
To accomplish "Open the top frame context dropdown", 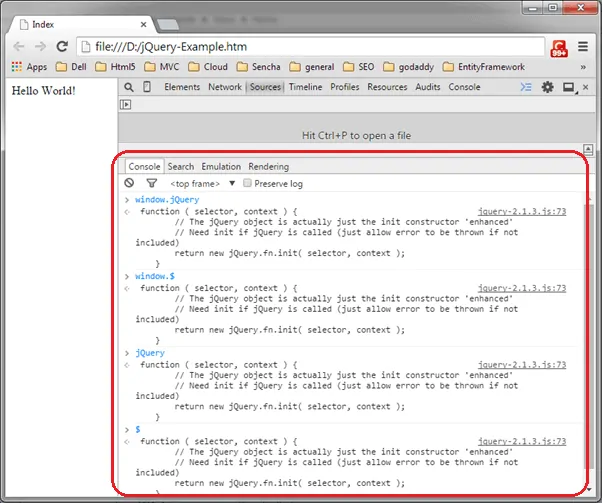I will pyautogui.click(x=232, y=183).
